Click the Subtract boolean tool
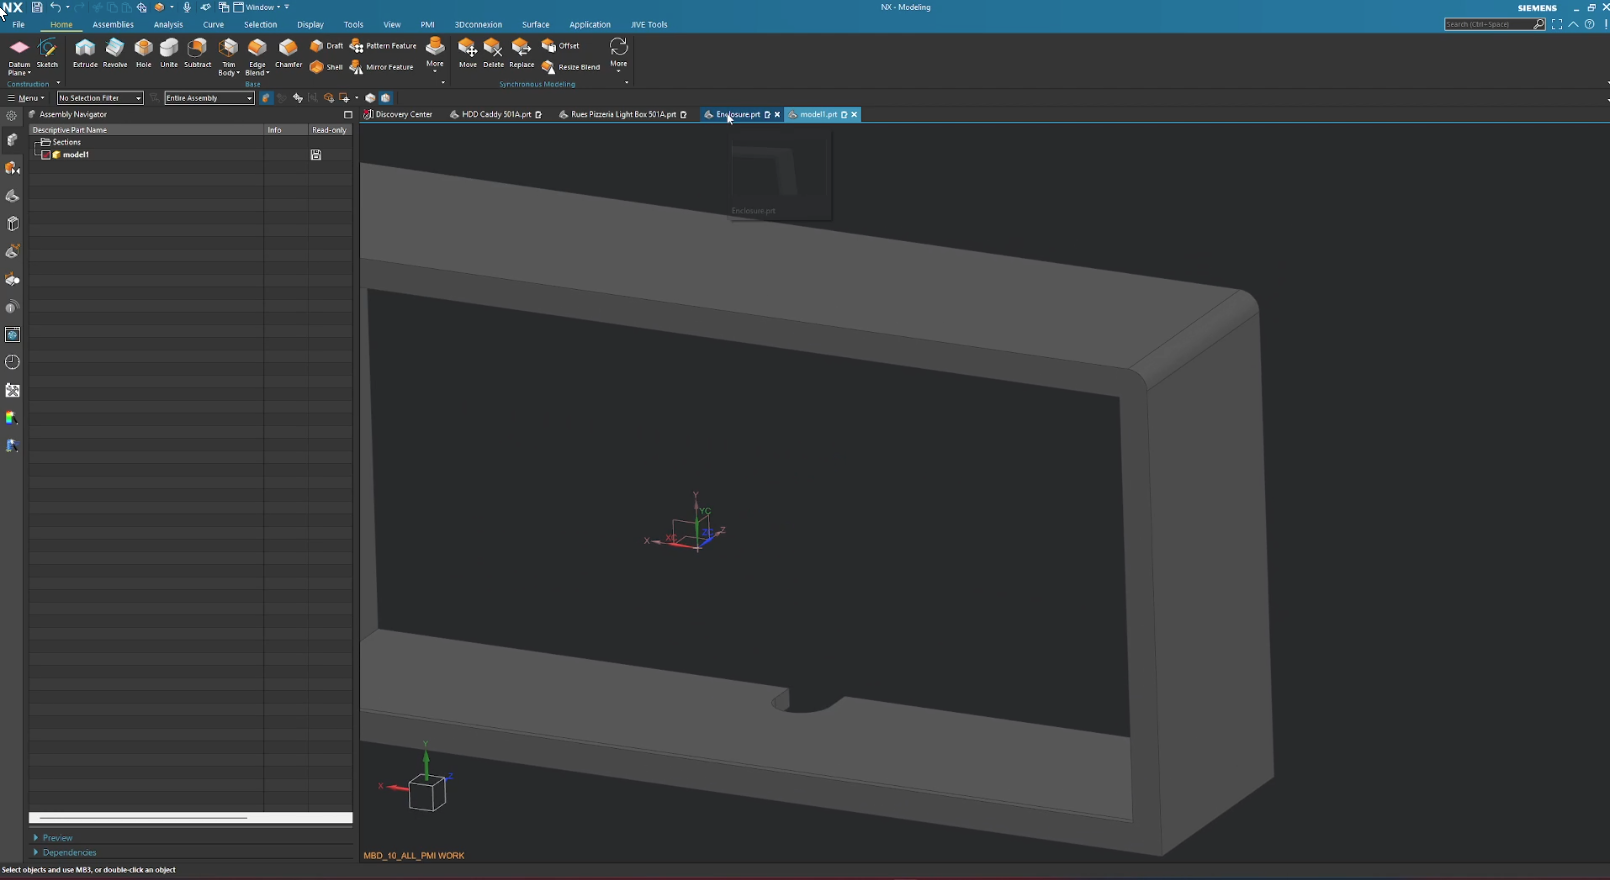 197,53
